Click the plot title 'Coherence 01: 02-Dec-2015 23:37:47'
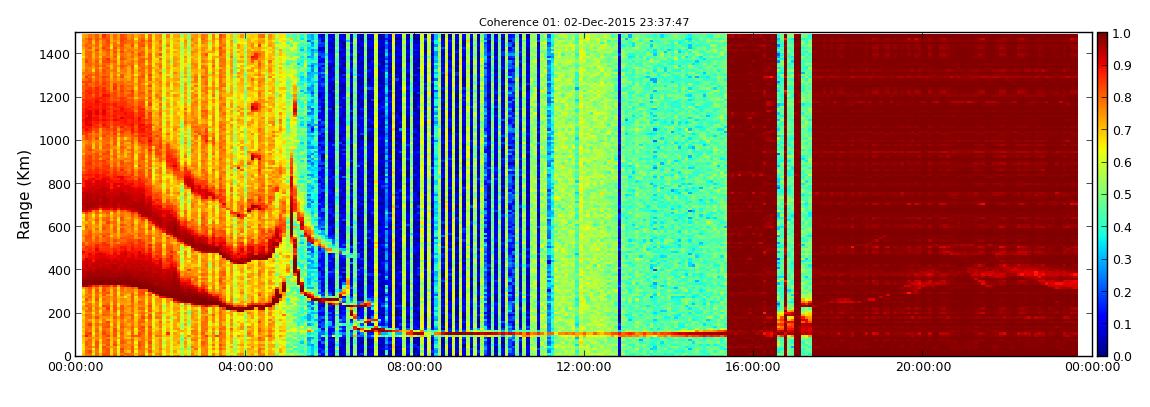This screenshot has height=407, width=1150. point(584,23)
